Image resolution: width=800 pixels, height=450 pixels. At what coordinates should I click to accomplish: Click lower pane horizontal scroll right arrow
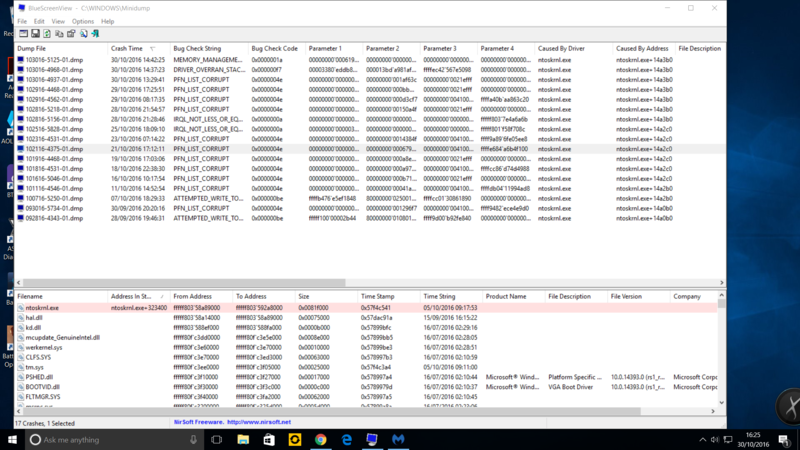pos(713,411)
